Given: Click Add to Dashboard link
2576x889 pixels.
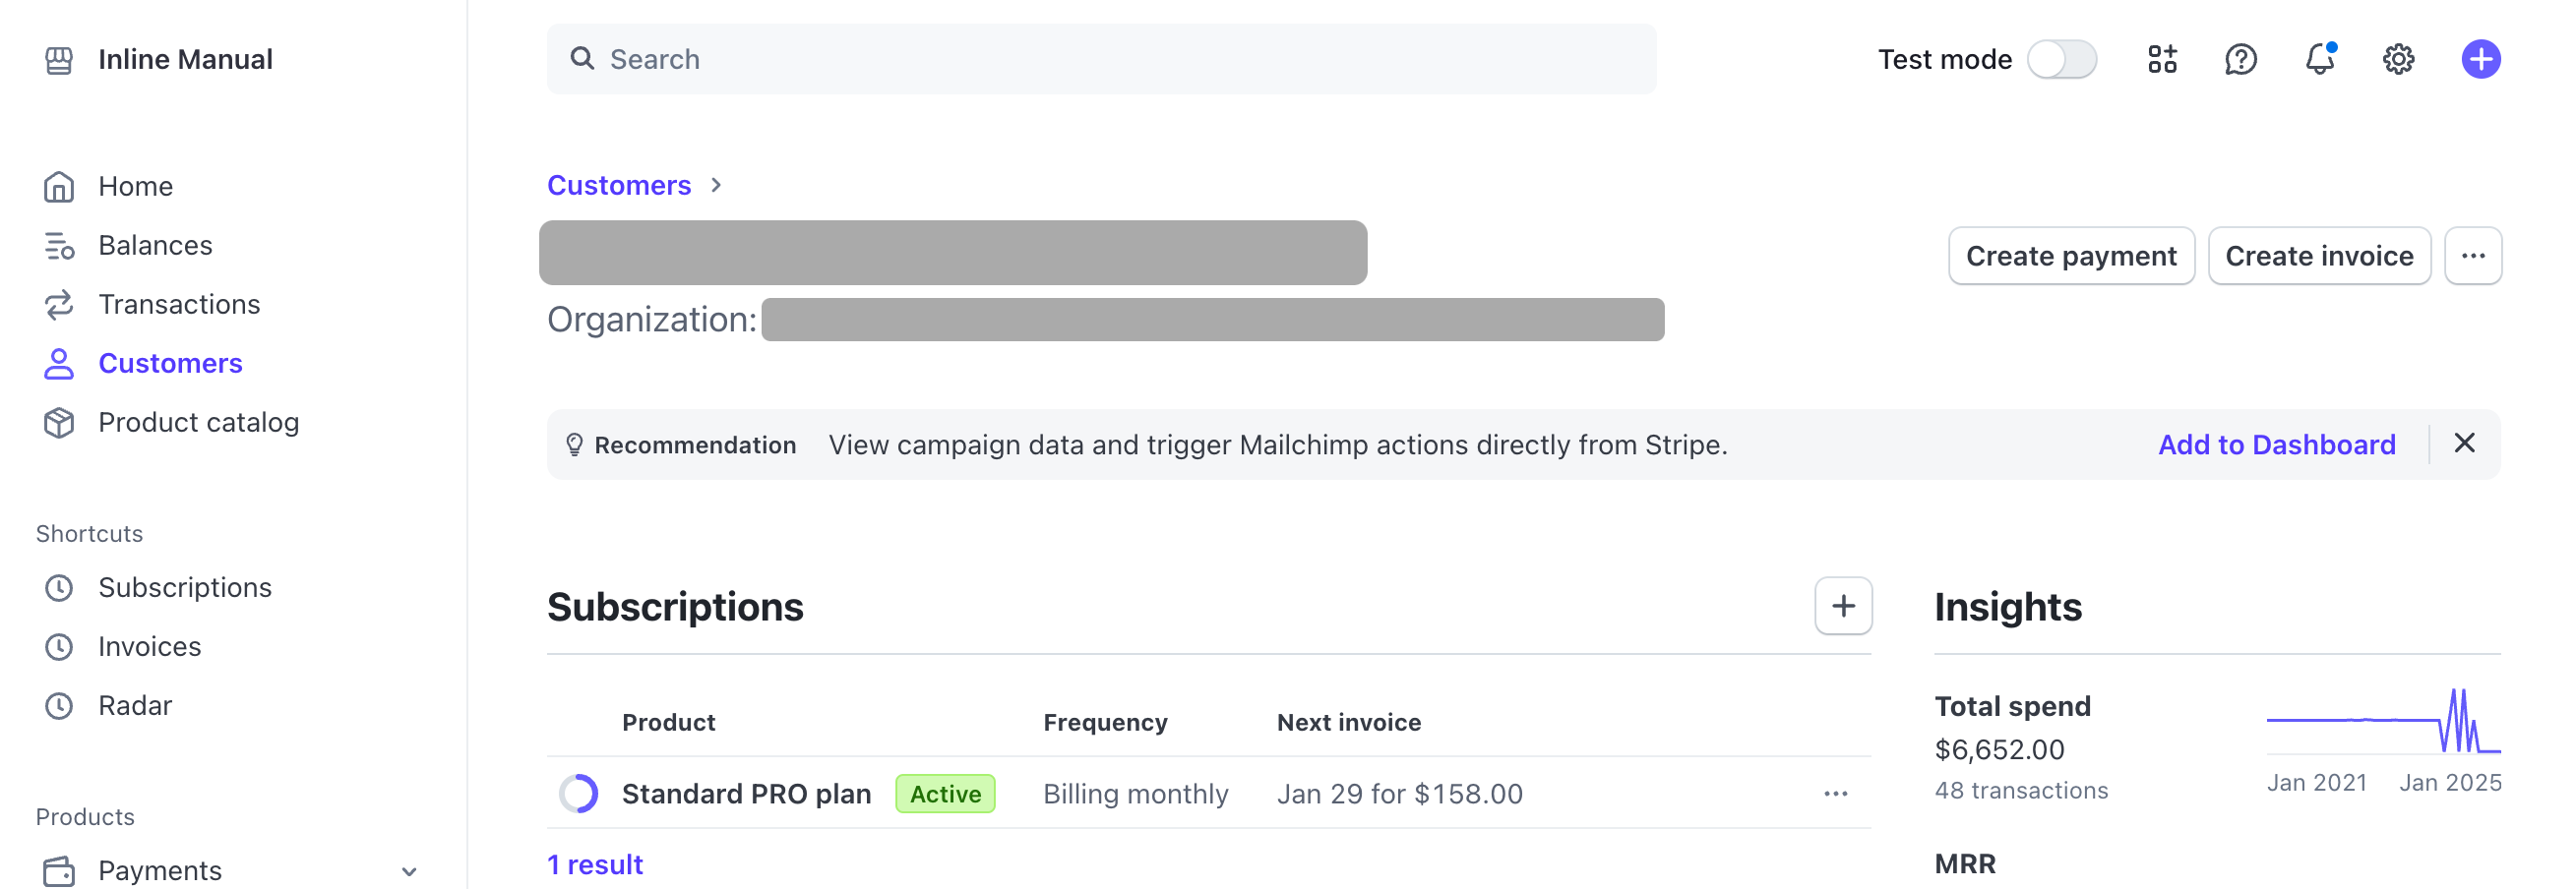Looking at the screenshot, I should pos(2276,444).
